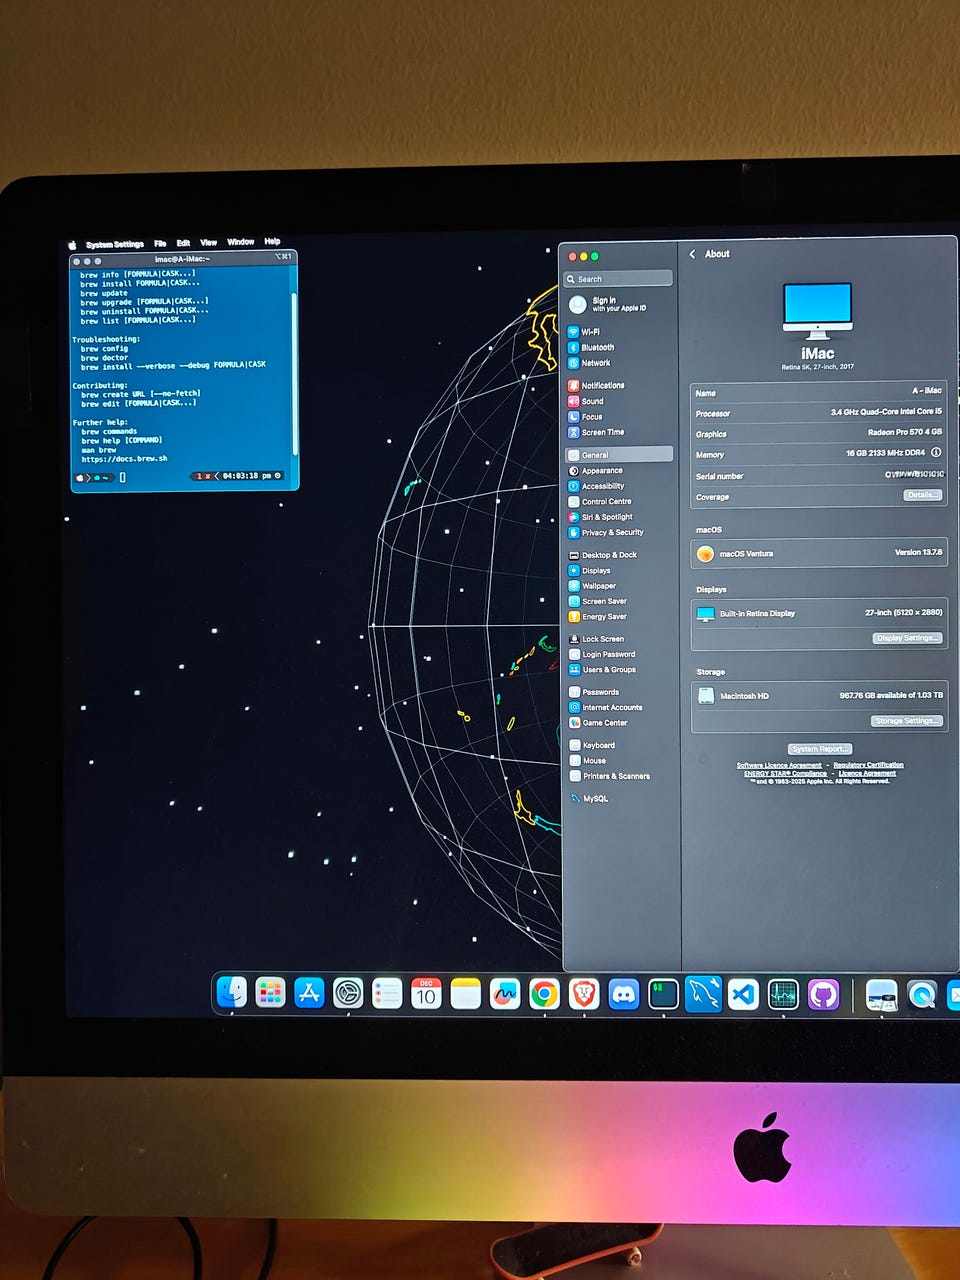Open the Edit menu
Screen dimensions: 960x1280
click(183, 243)
